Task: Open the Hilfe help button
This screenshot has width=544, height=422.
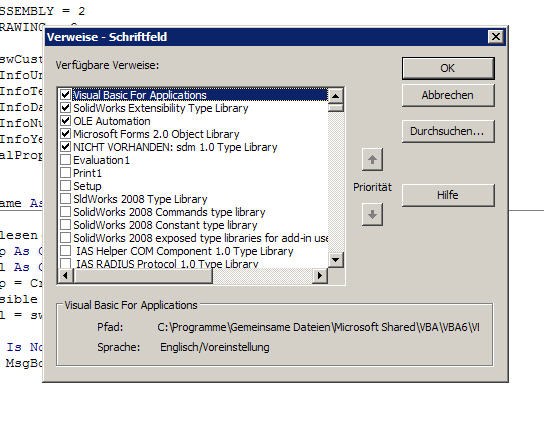Action: pyautogui.click(x=448, y=195)
